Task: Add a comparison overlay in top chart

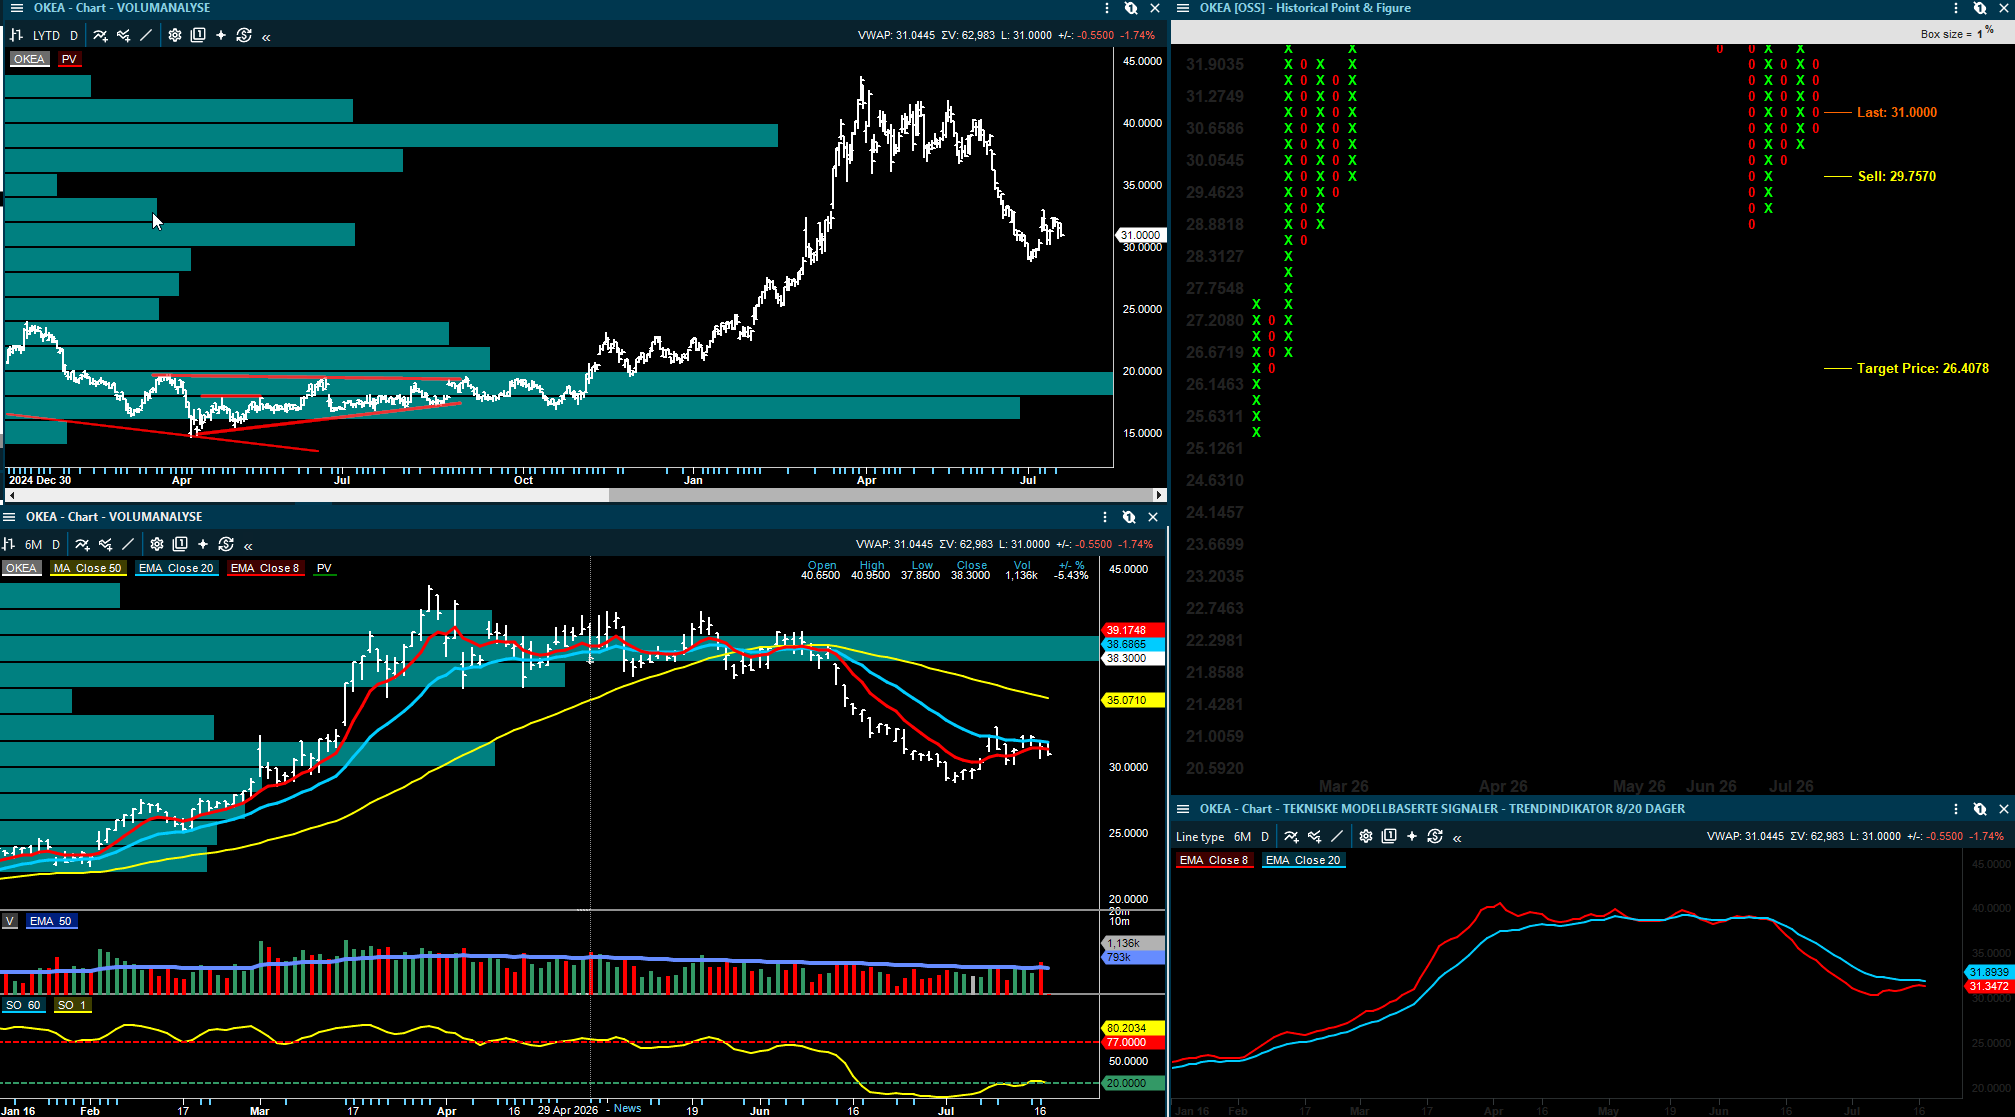Action: pos(123,35)
